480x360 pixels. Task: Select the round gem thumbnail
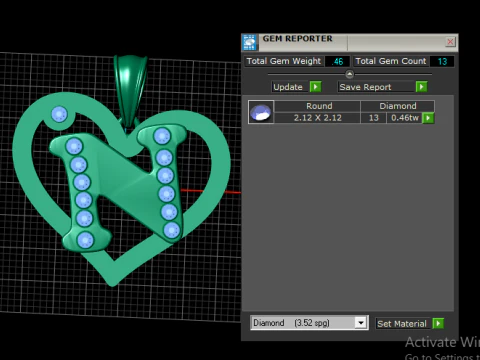[261, 112]
